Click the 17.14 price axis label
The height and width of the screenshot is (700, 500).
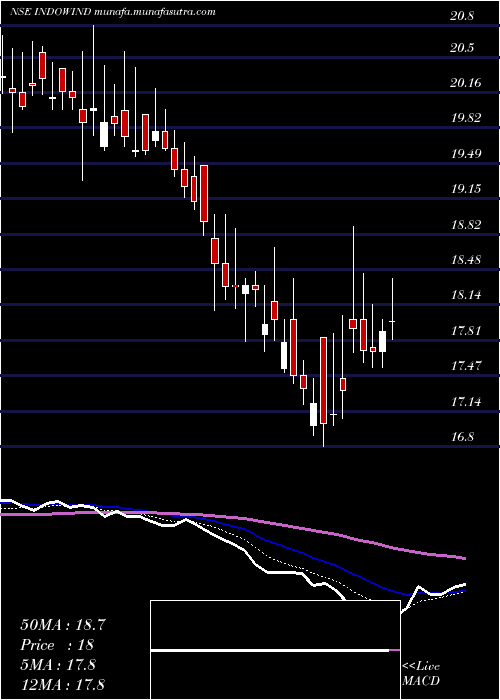click(466, 402)
